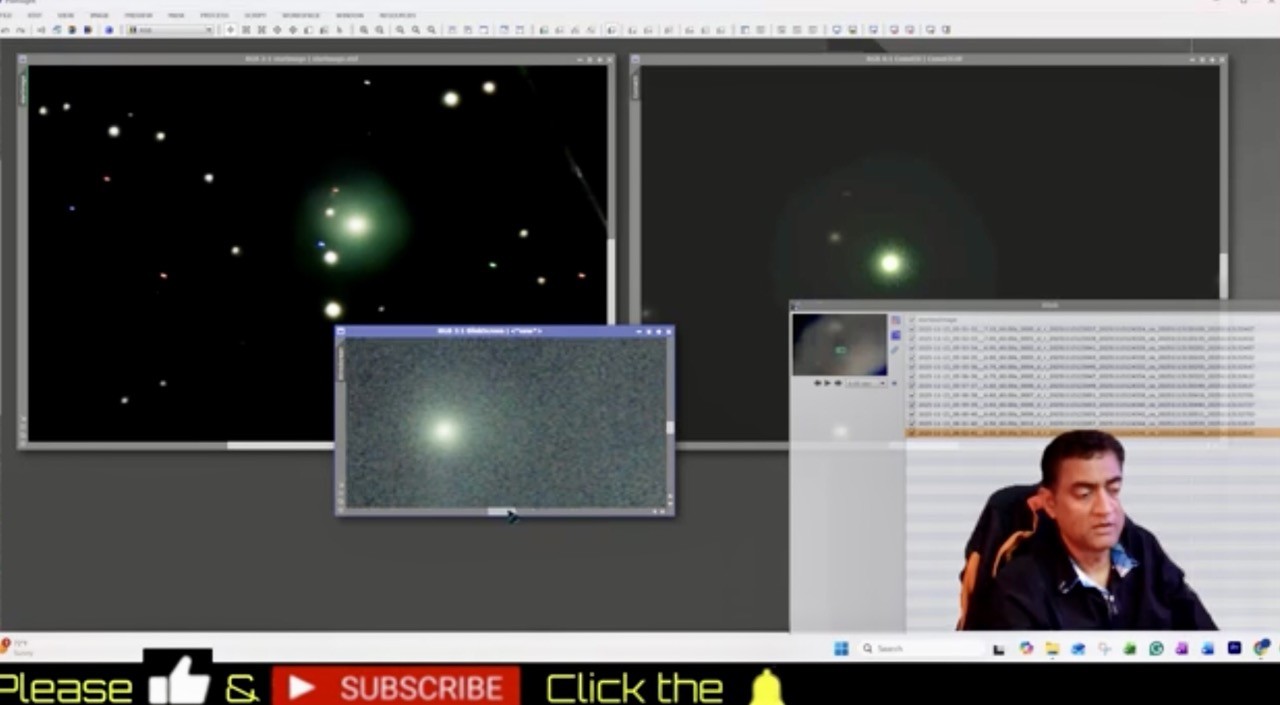Open the PROCESS menu
The image size is (1280, 705).
pos(213,15)
